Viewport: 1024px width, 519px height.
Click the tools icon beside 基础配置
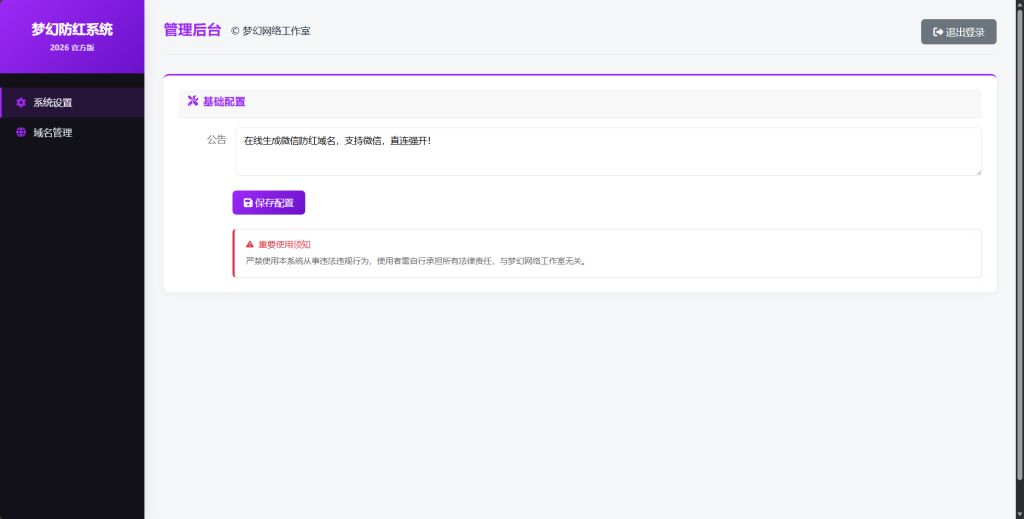(x=193, y=101)
